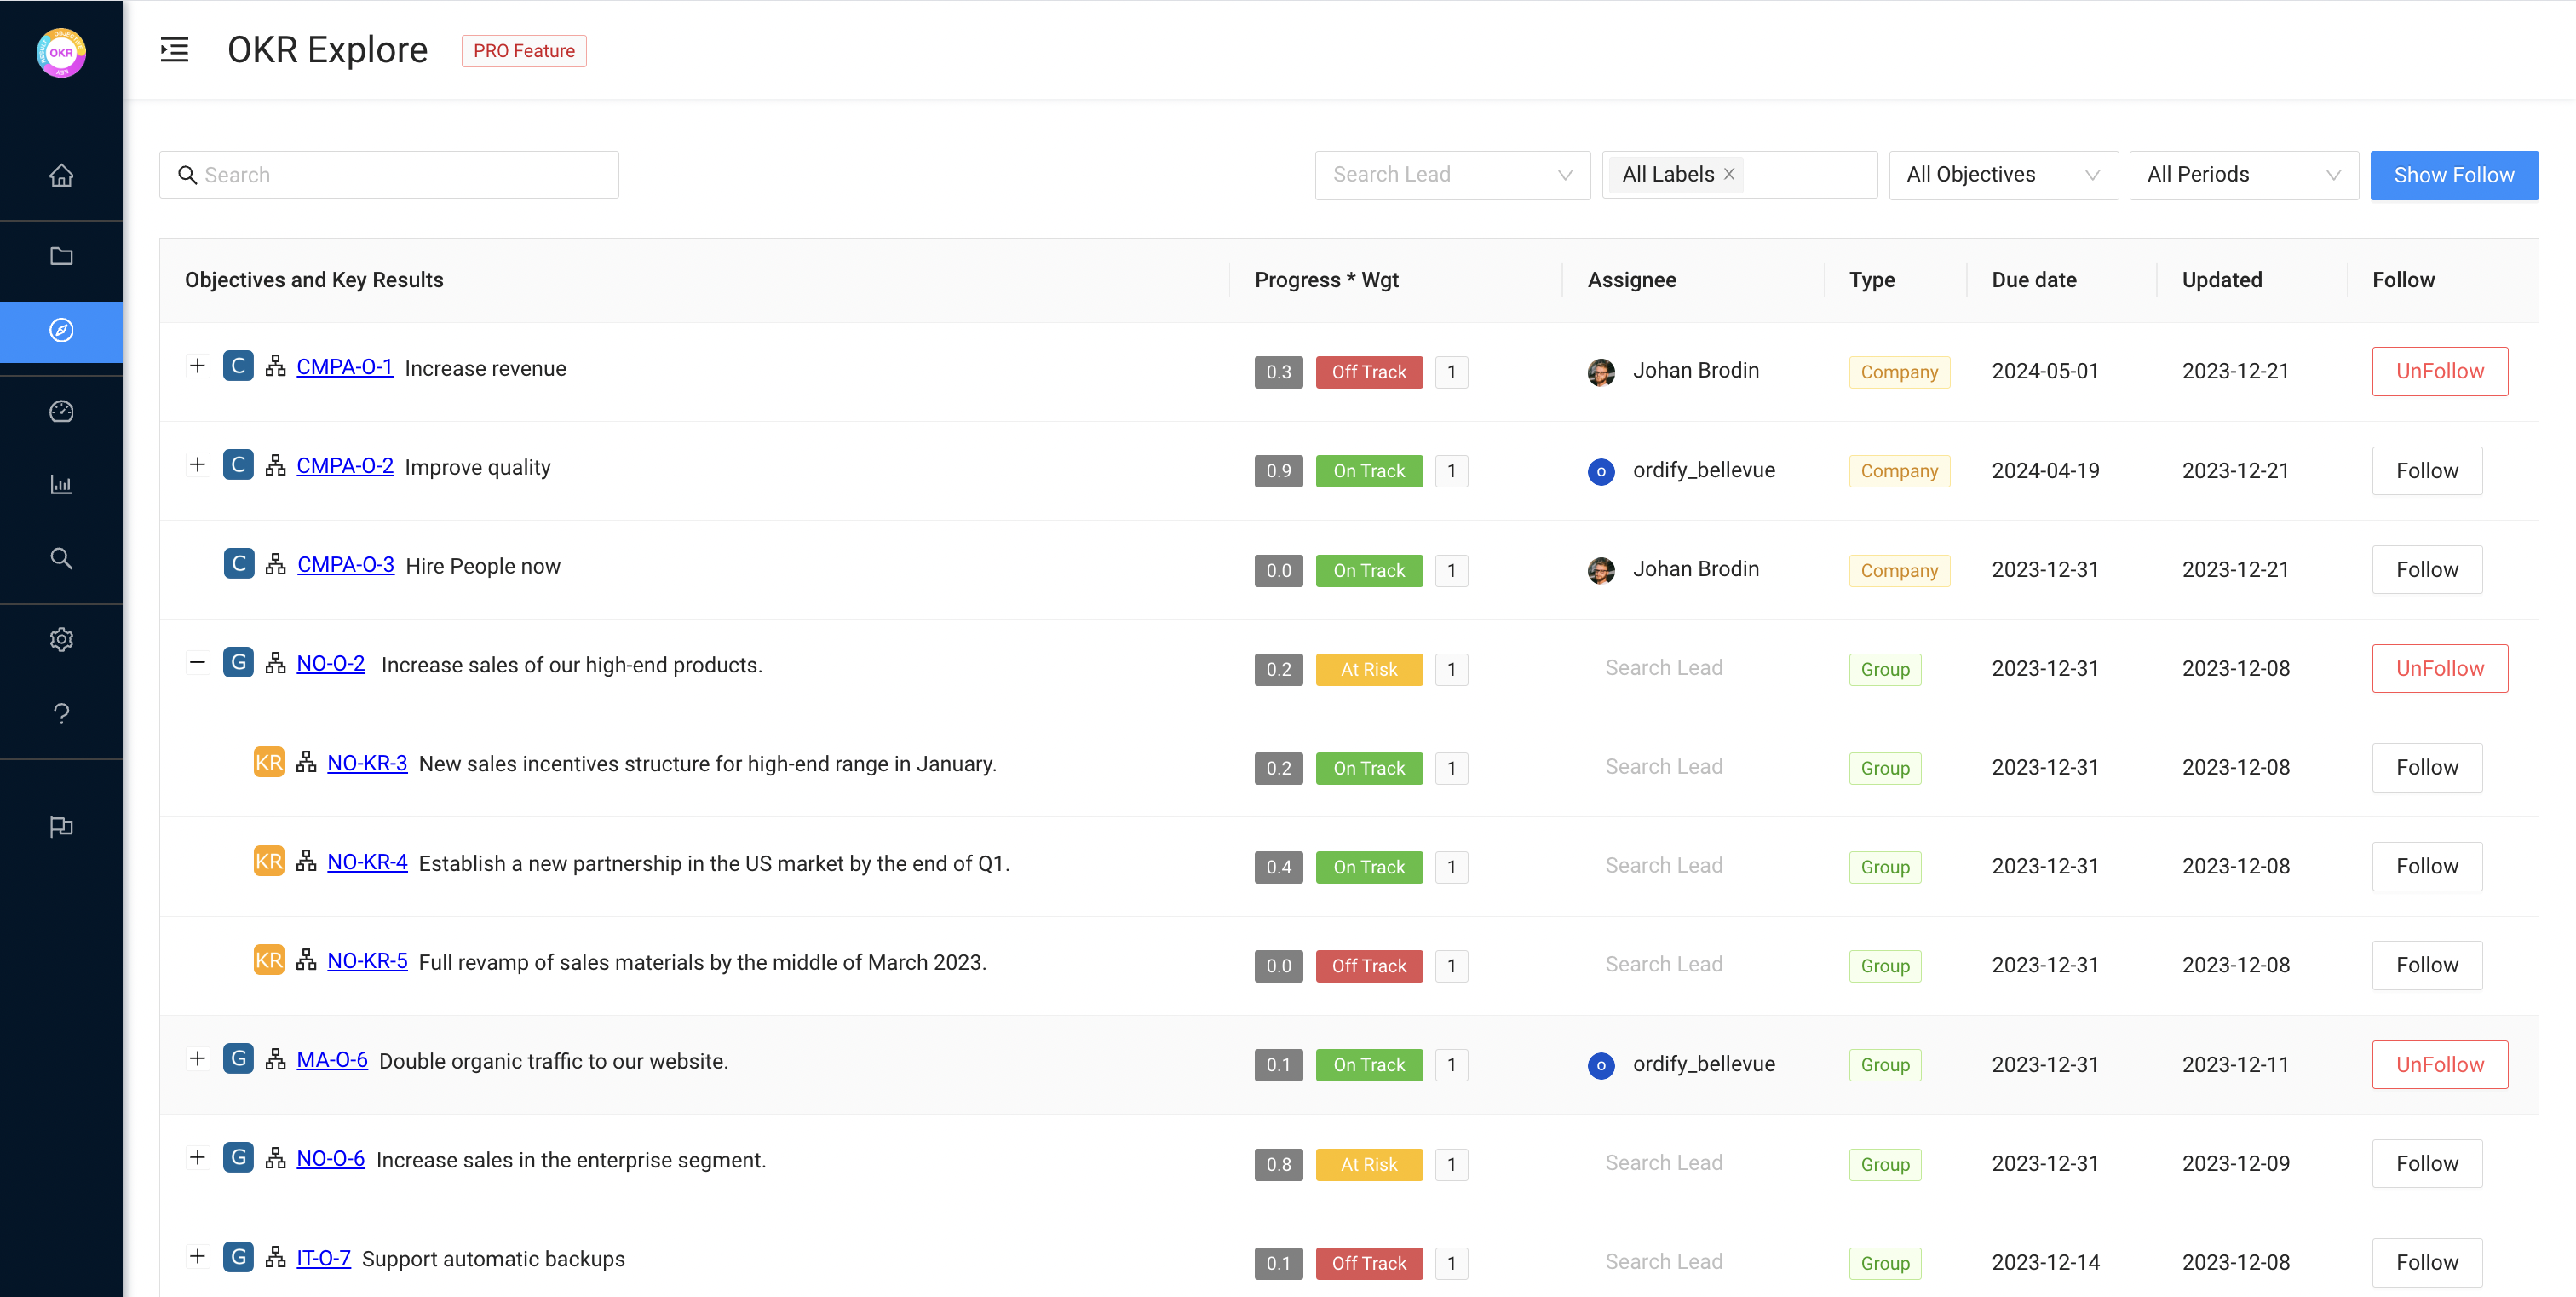This screenshot has width=2576, height=1297.
Task: Click the Show Follow button
Action: pos(2453,175)
